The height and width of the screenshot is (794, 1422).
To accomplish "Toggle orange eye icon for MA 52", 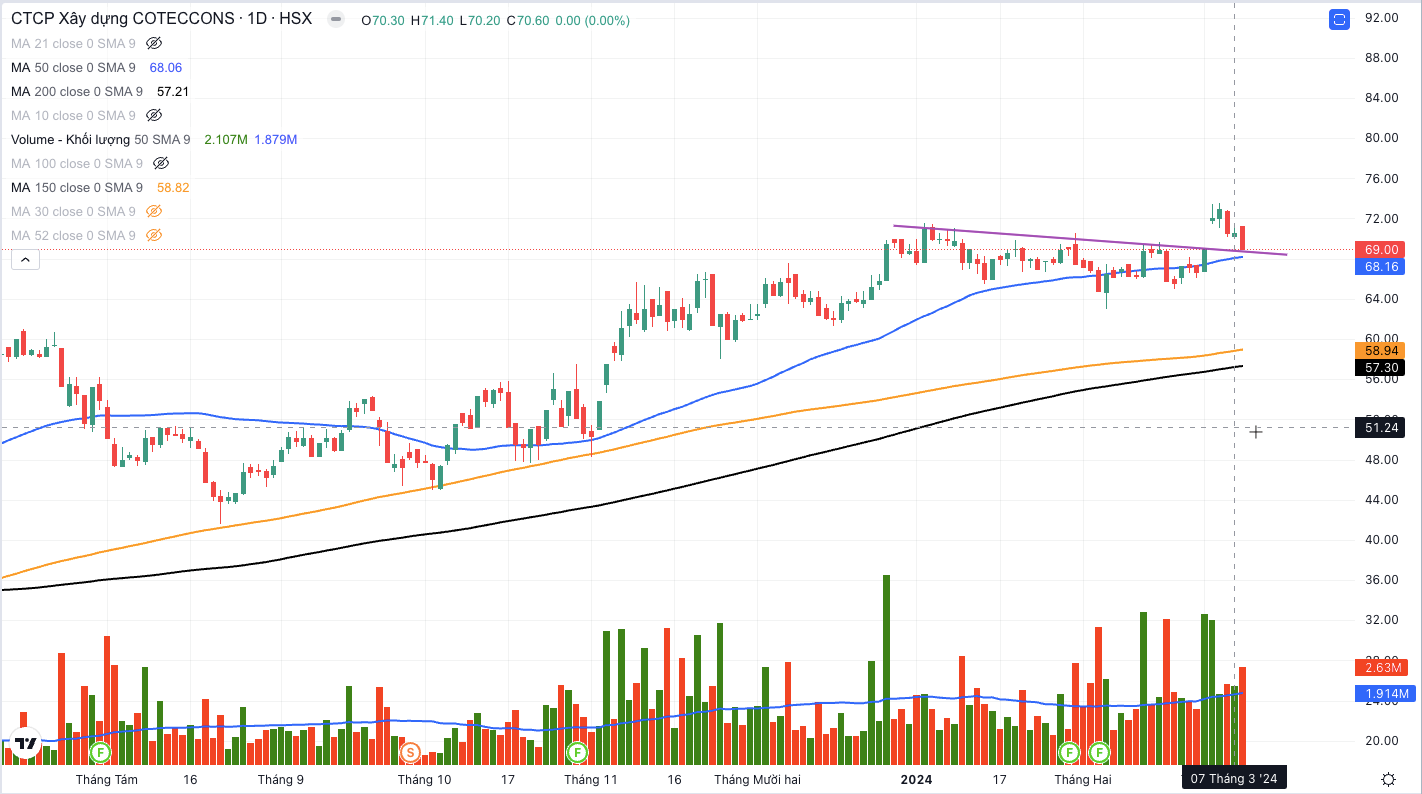I will pyautogui.click(x=153, y=235).
